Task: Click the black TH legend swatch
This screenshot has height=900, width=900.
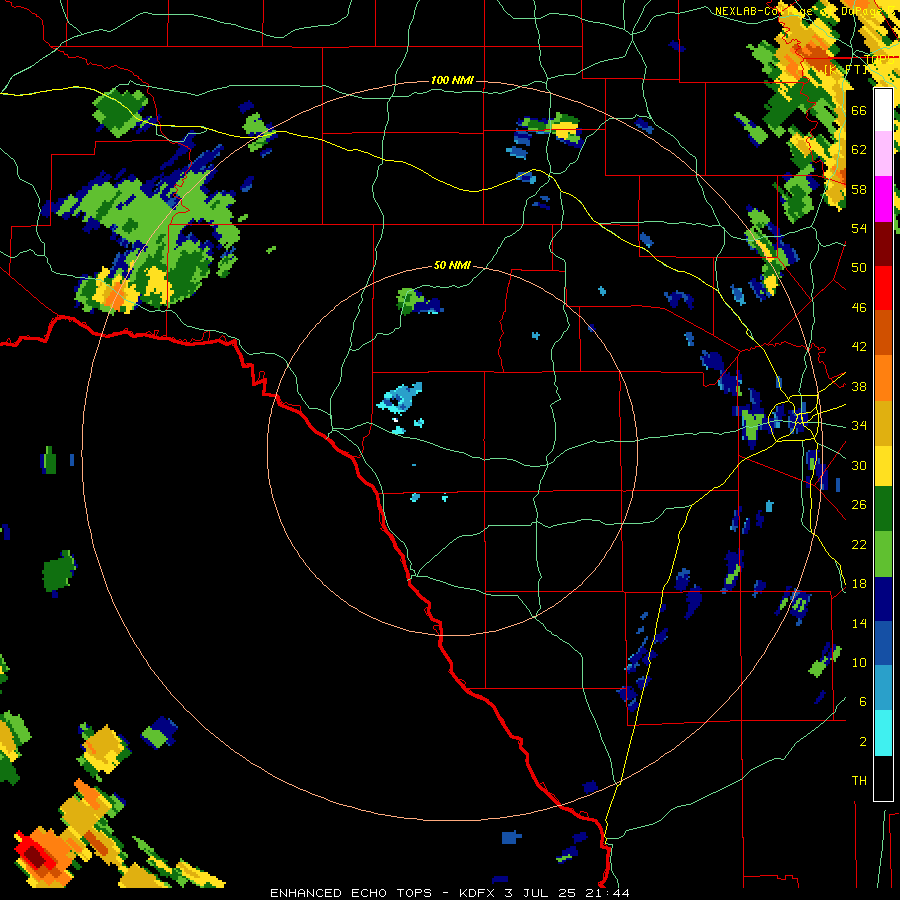Action: tap(883, 777)
